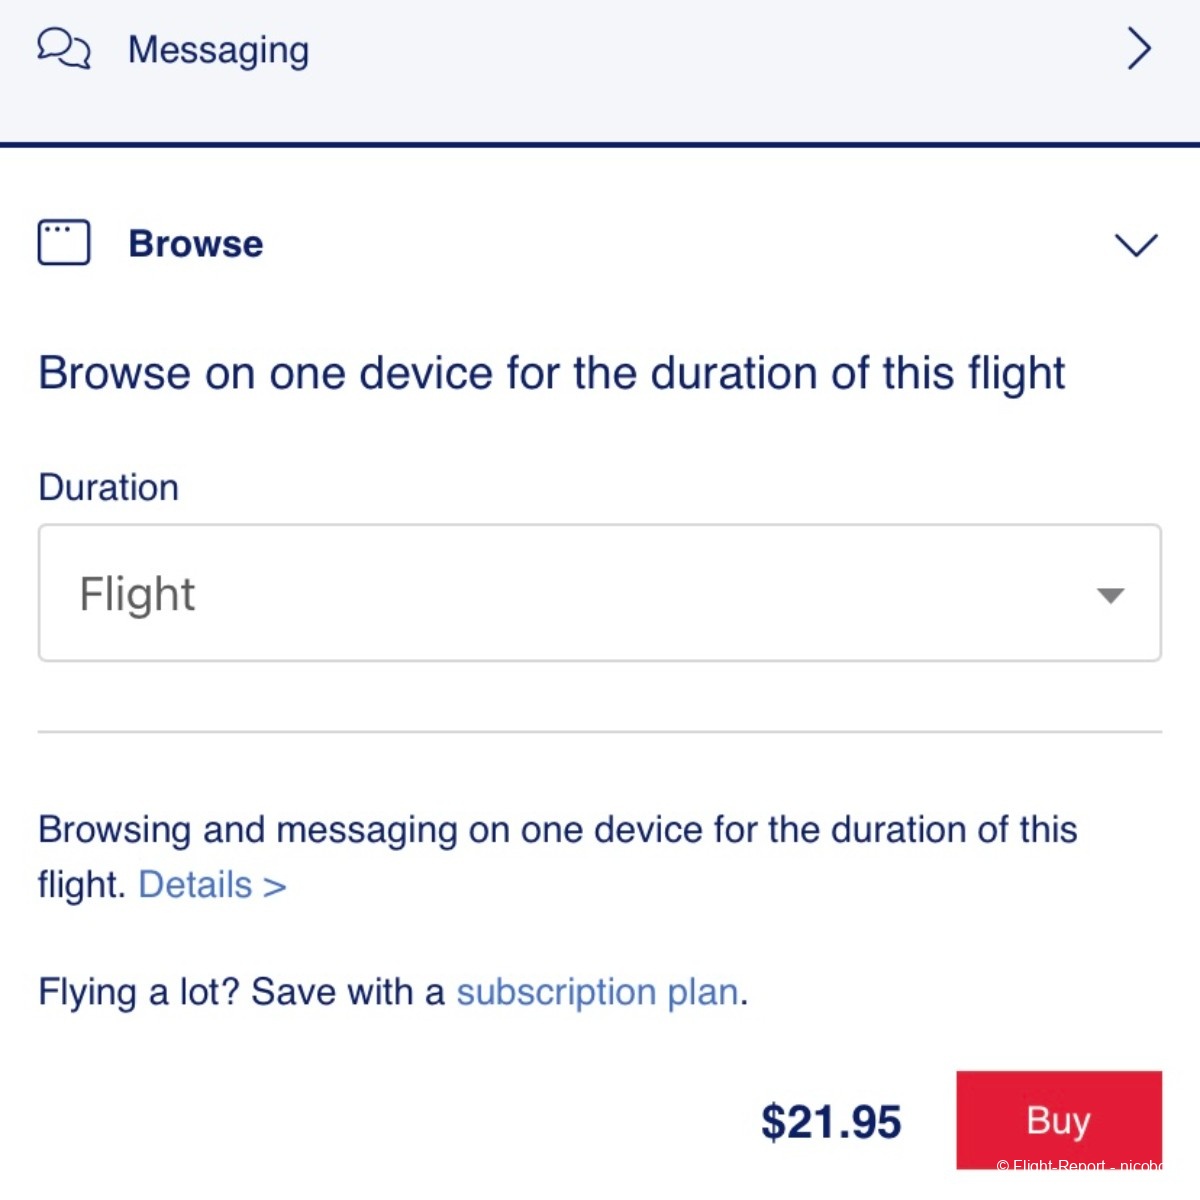
Task: Collapse the Browse section chevron
Action: click(1136, 244)
